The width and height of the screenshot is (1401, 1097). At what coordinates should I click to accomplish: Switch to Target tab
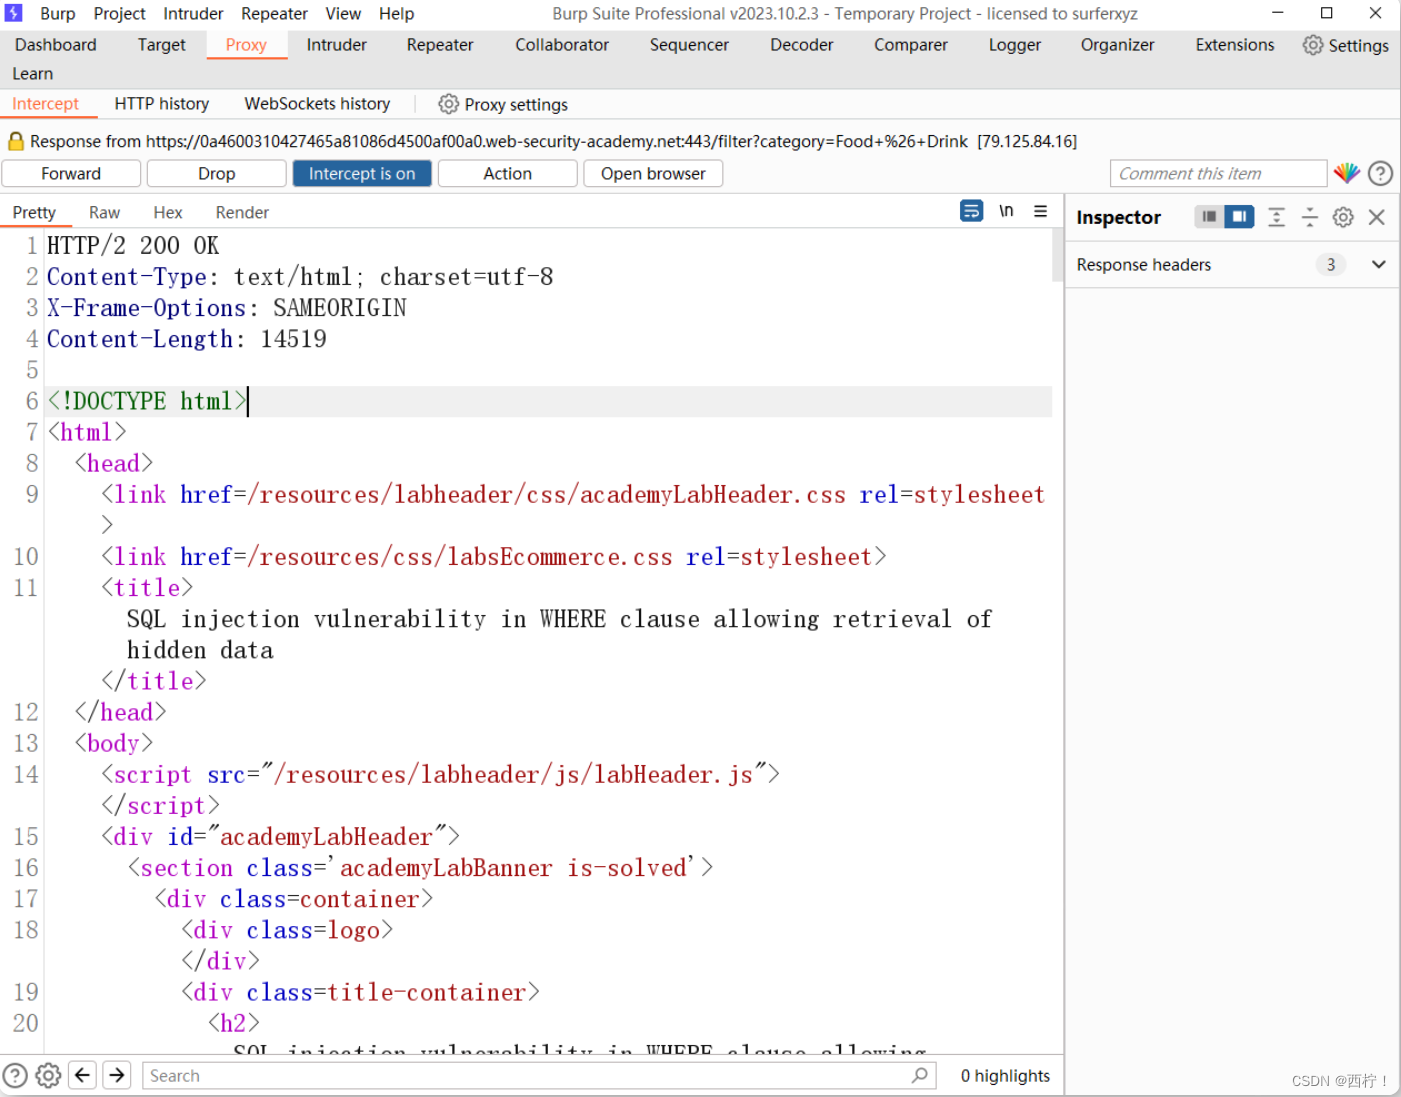click(x=162, y=45)
